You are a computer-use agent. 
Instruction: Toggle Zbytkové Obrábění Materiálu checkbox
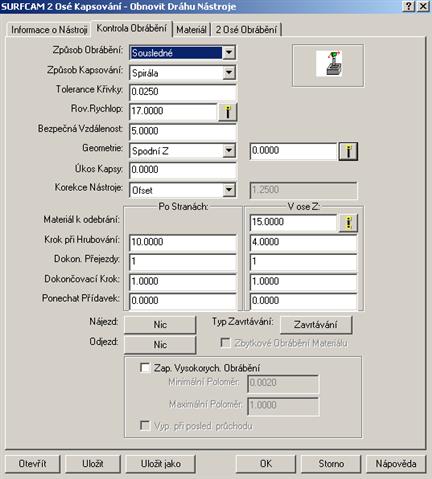point(225,343)
